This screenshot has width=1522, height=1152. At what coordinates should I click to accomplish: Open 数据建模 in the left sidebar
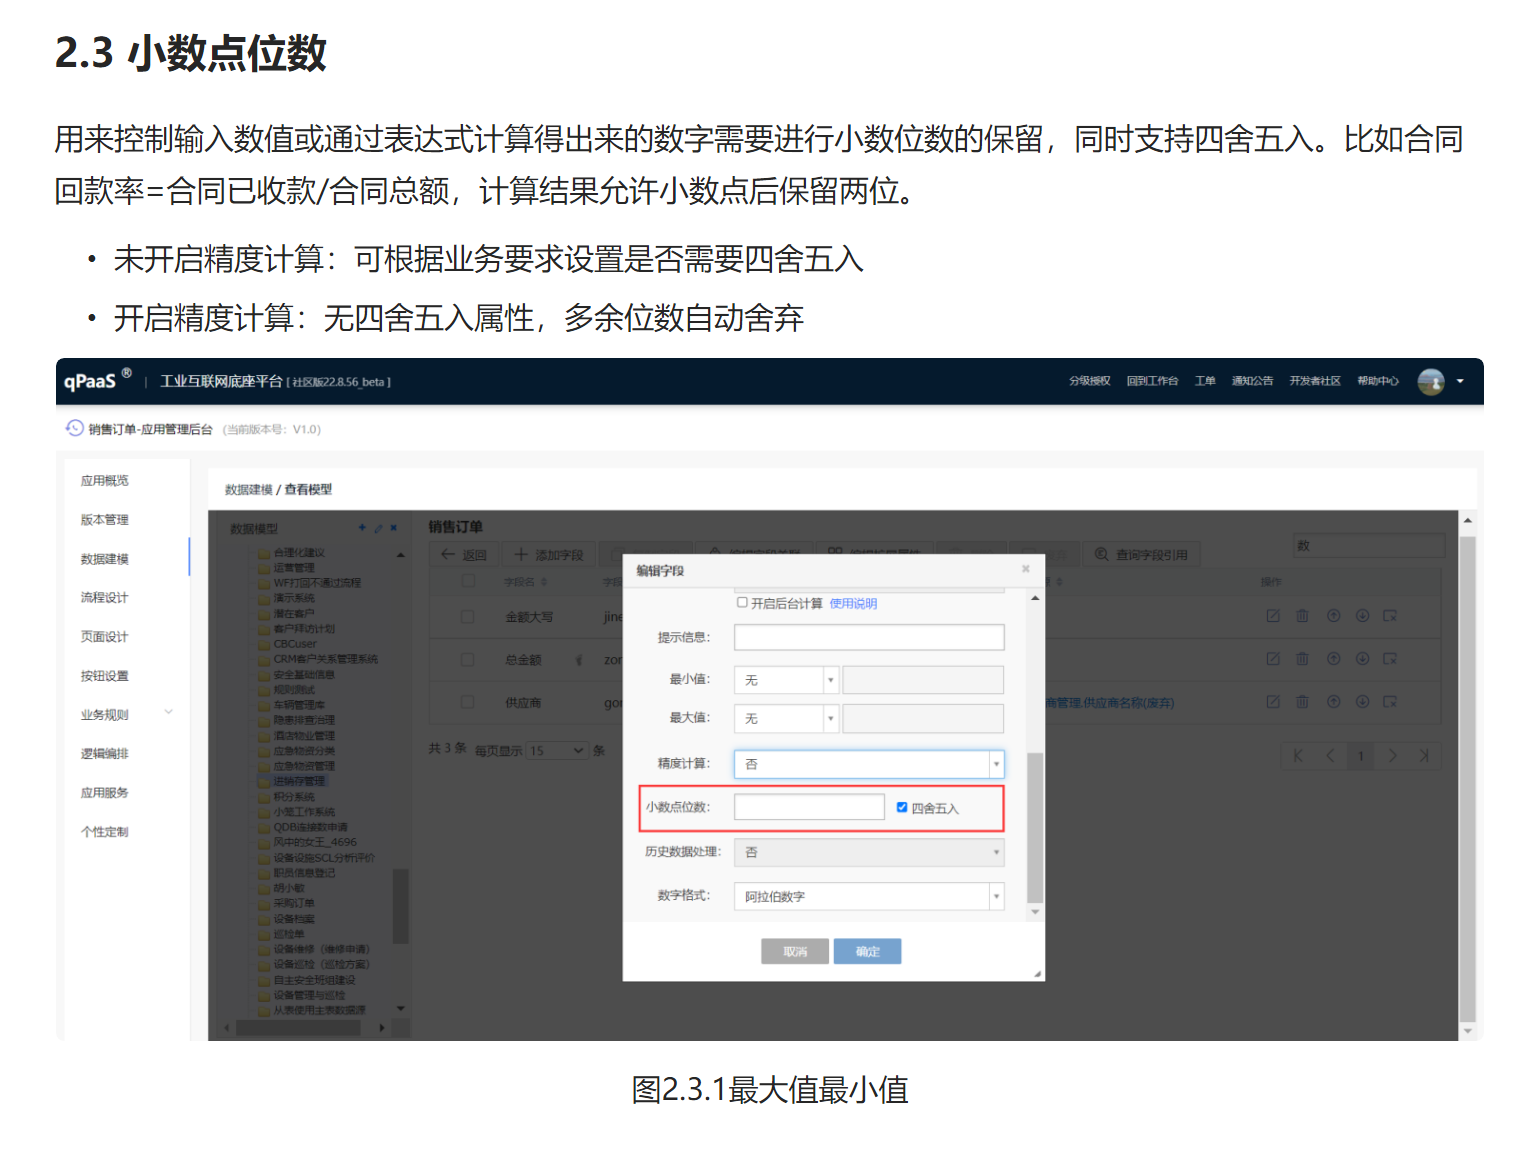105,559
